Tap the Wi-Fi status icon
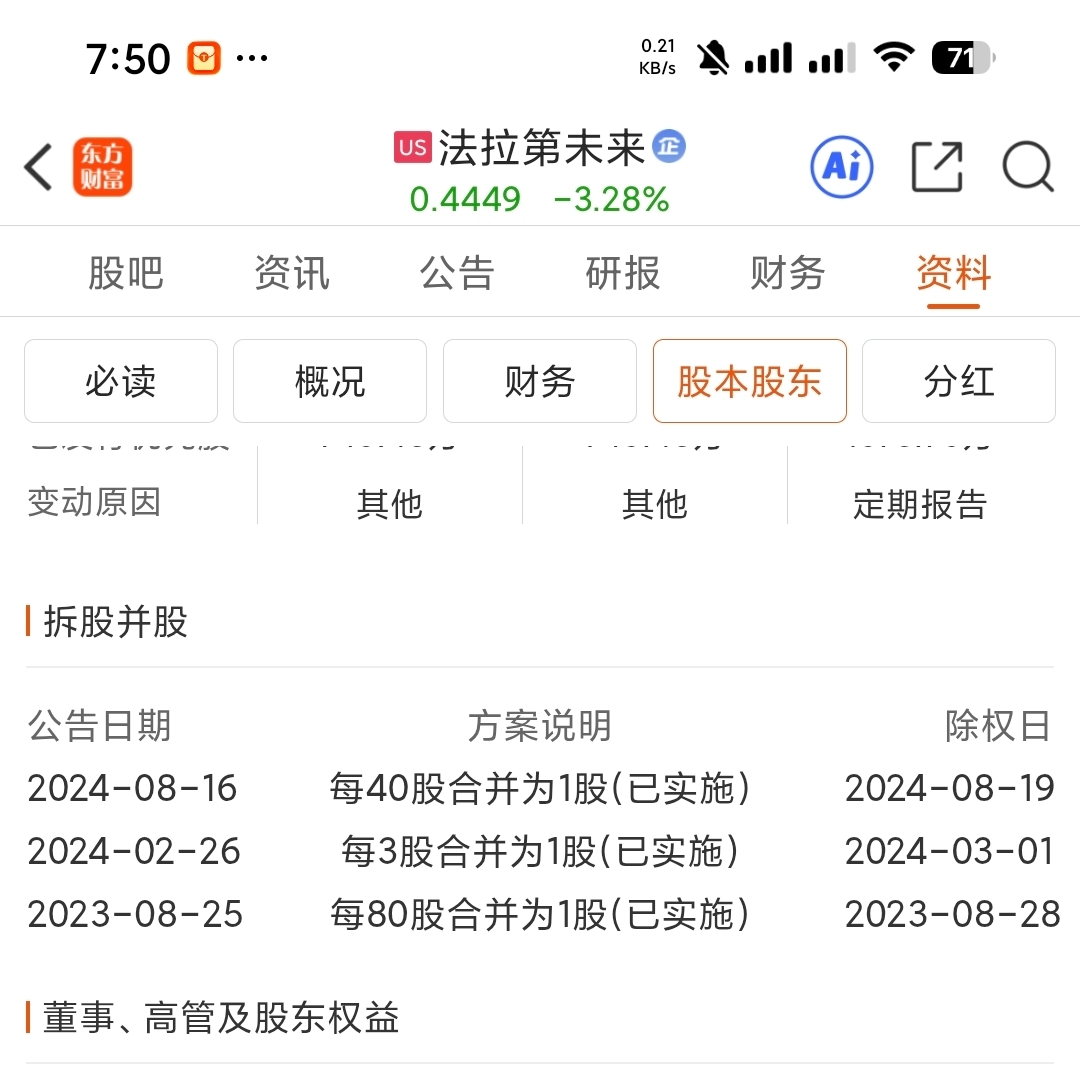 click(893, 57)
